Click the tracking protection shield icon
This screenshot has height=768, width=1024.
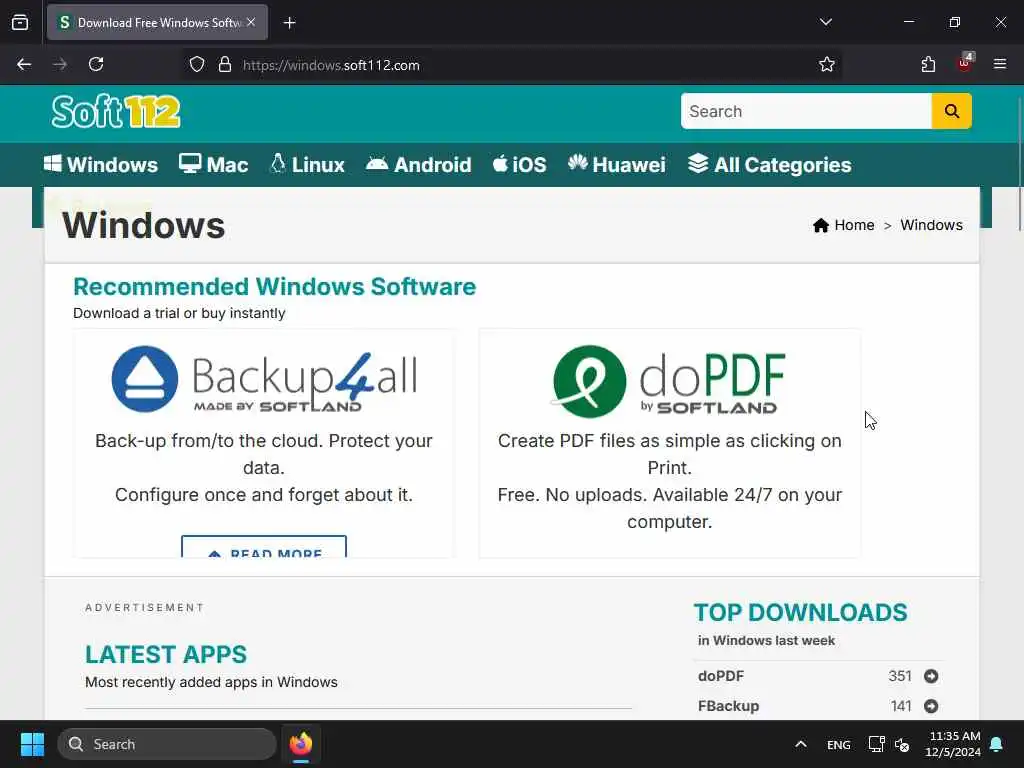tap(197, 65)
